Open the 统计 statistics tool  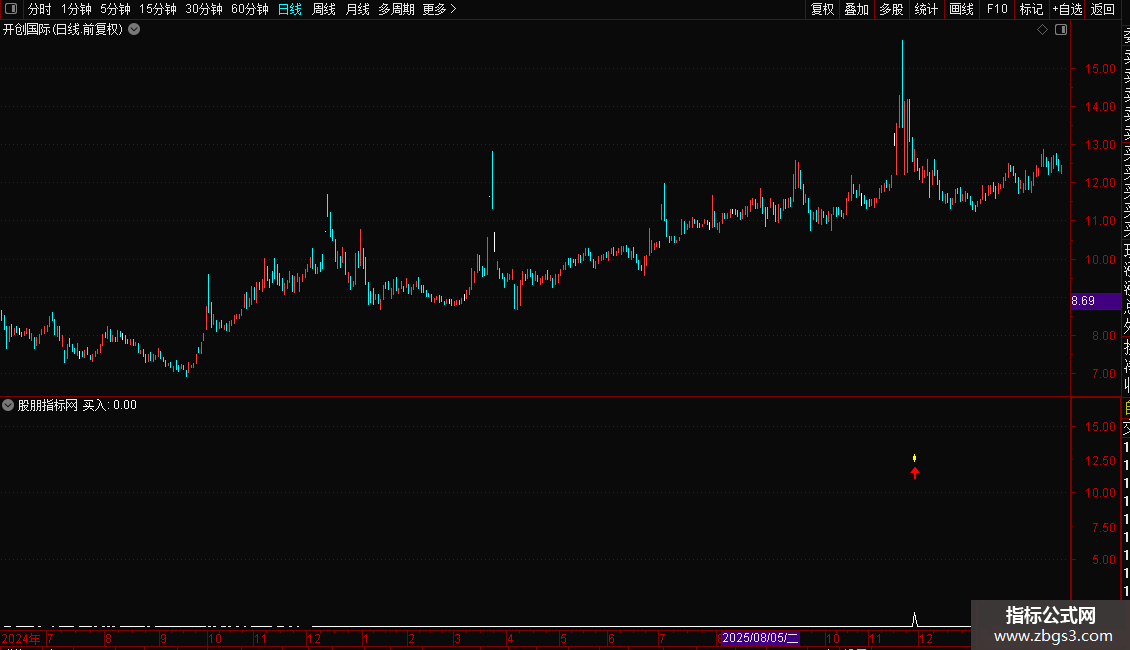tap(926, 9)
